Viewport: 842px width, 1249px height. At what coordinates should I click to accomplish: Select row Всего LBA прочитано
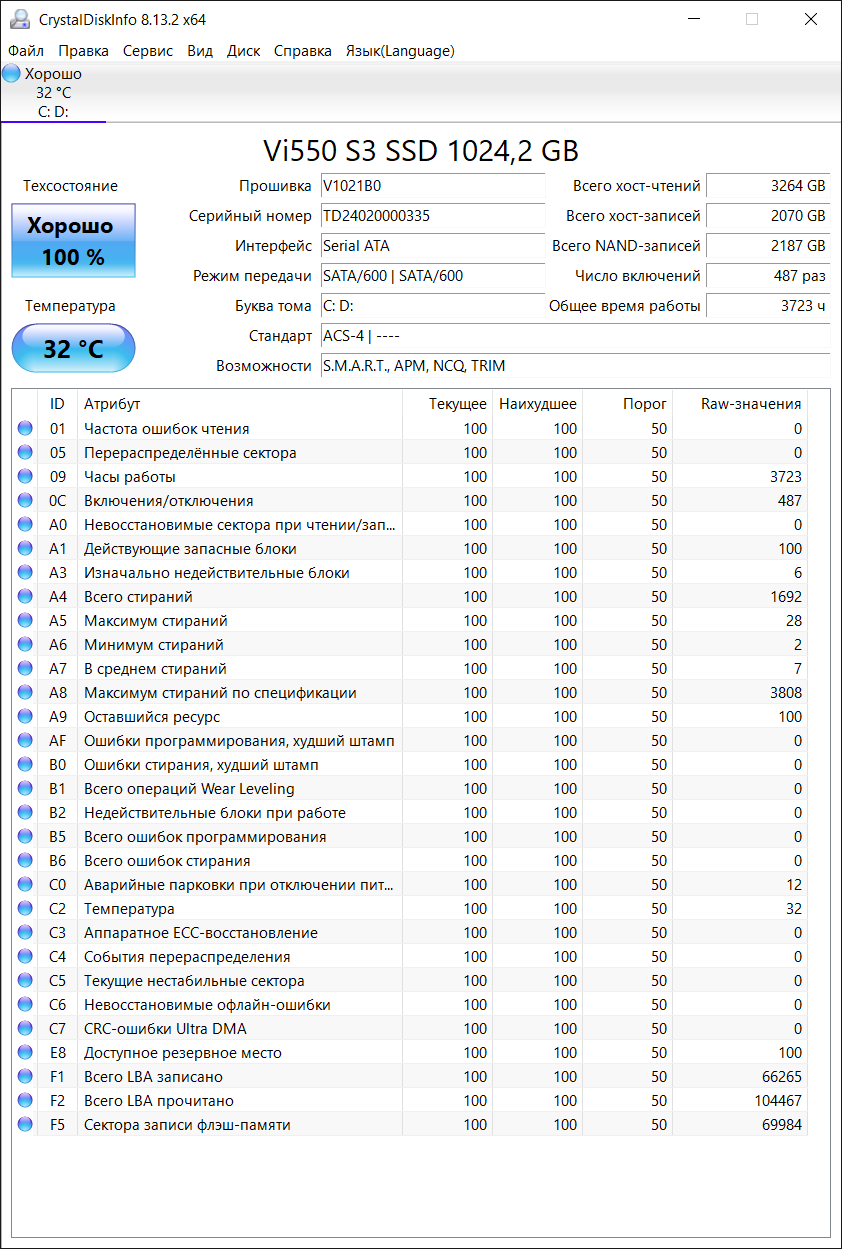tap(410, 1101)
